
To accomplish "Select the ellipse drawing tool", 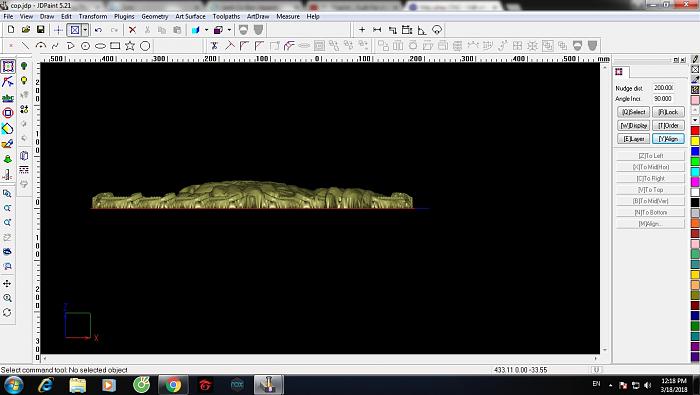I will pyautogui.click(x=100, y=46).
